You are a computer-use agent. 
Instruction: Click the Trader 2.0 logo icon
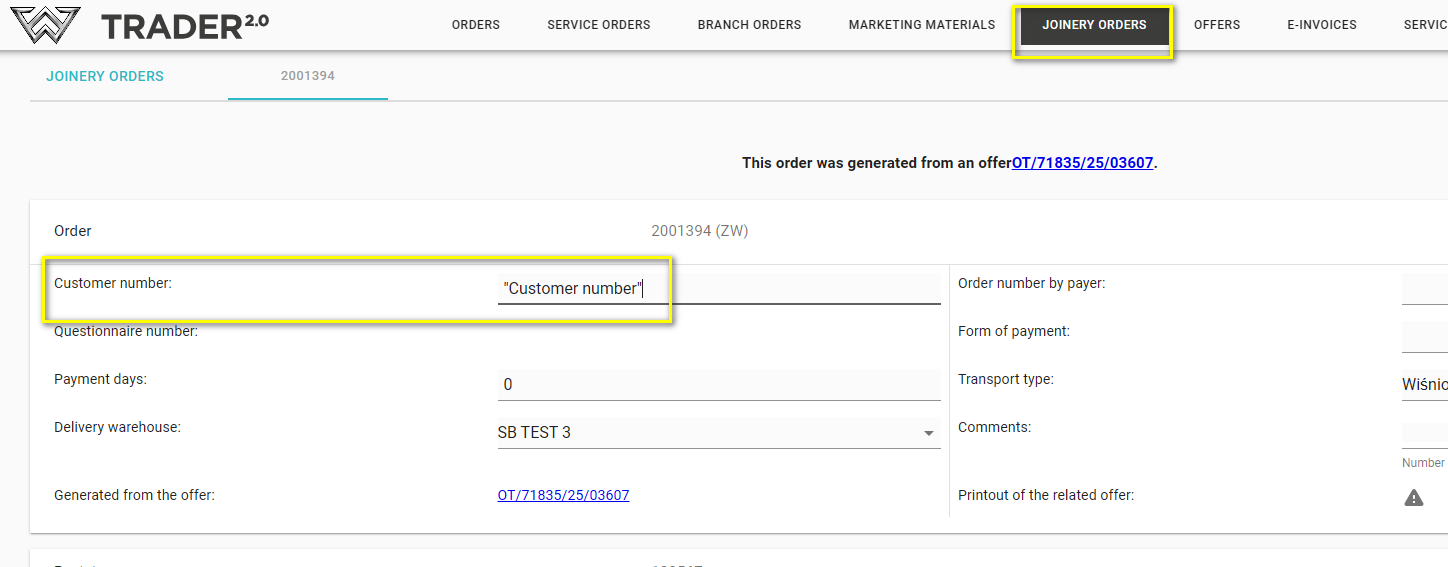tap(45, 25)
